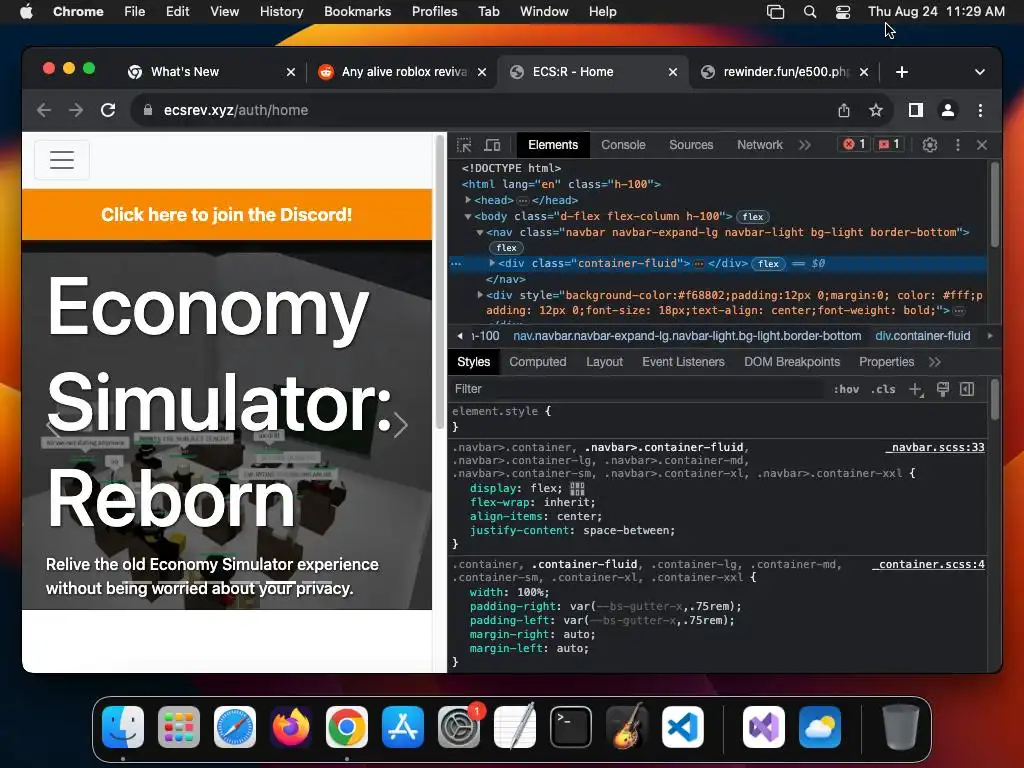Close the DevTools panel

tap(982, 145)
